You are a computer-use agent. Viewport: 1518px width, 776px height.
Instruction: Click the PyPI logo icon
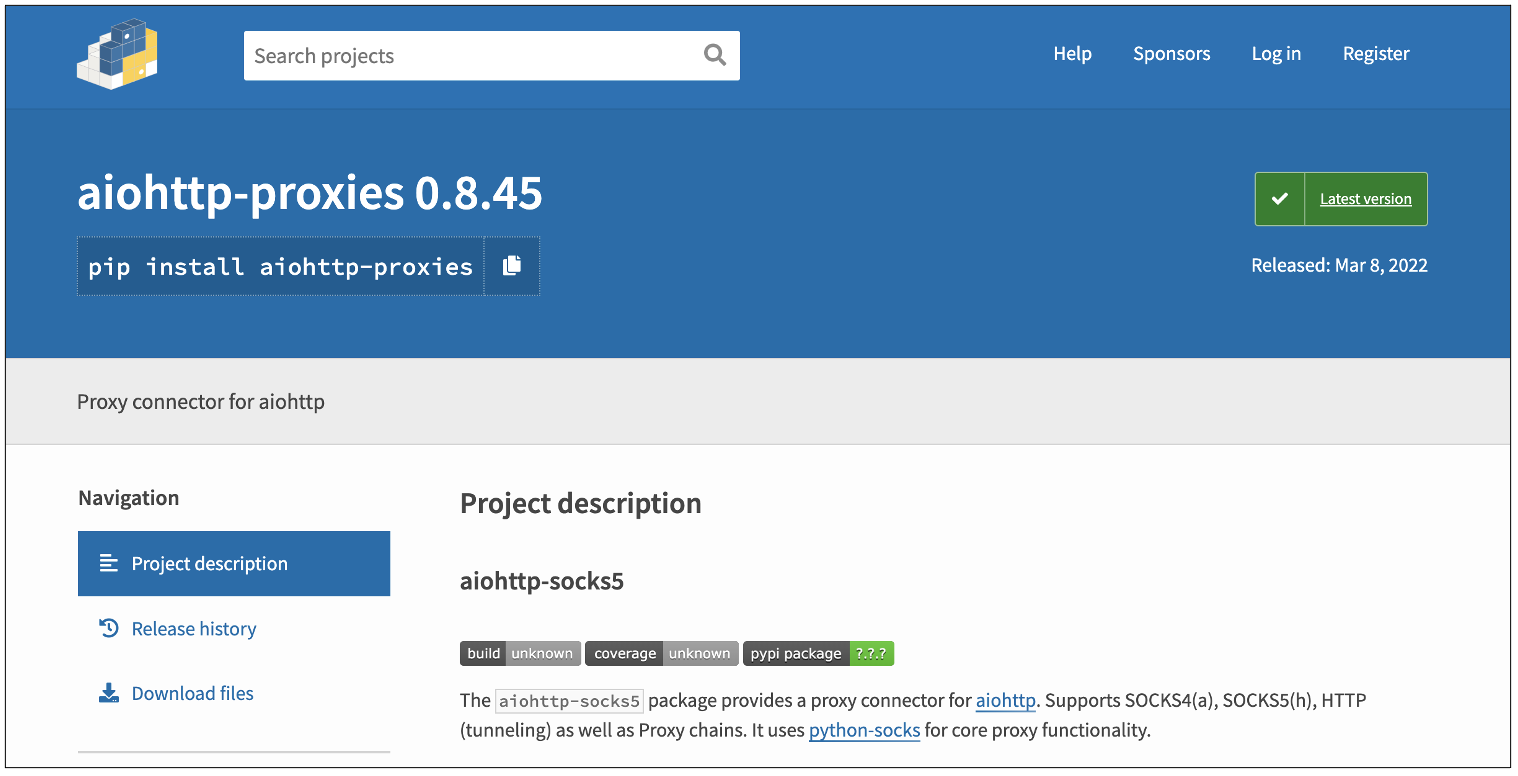(117, 55)
